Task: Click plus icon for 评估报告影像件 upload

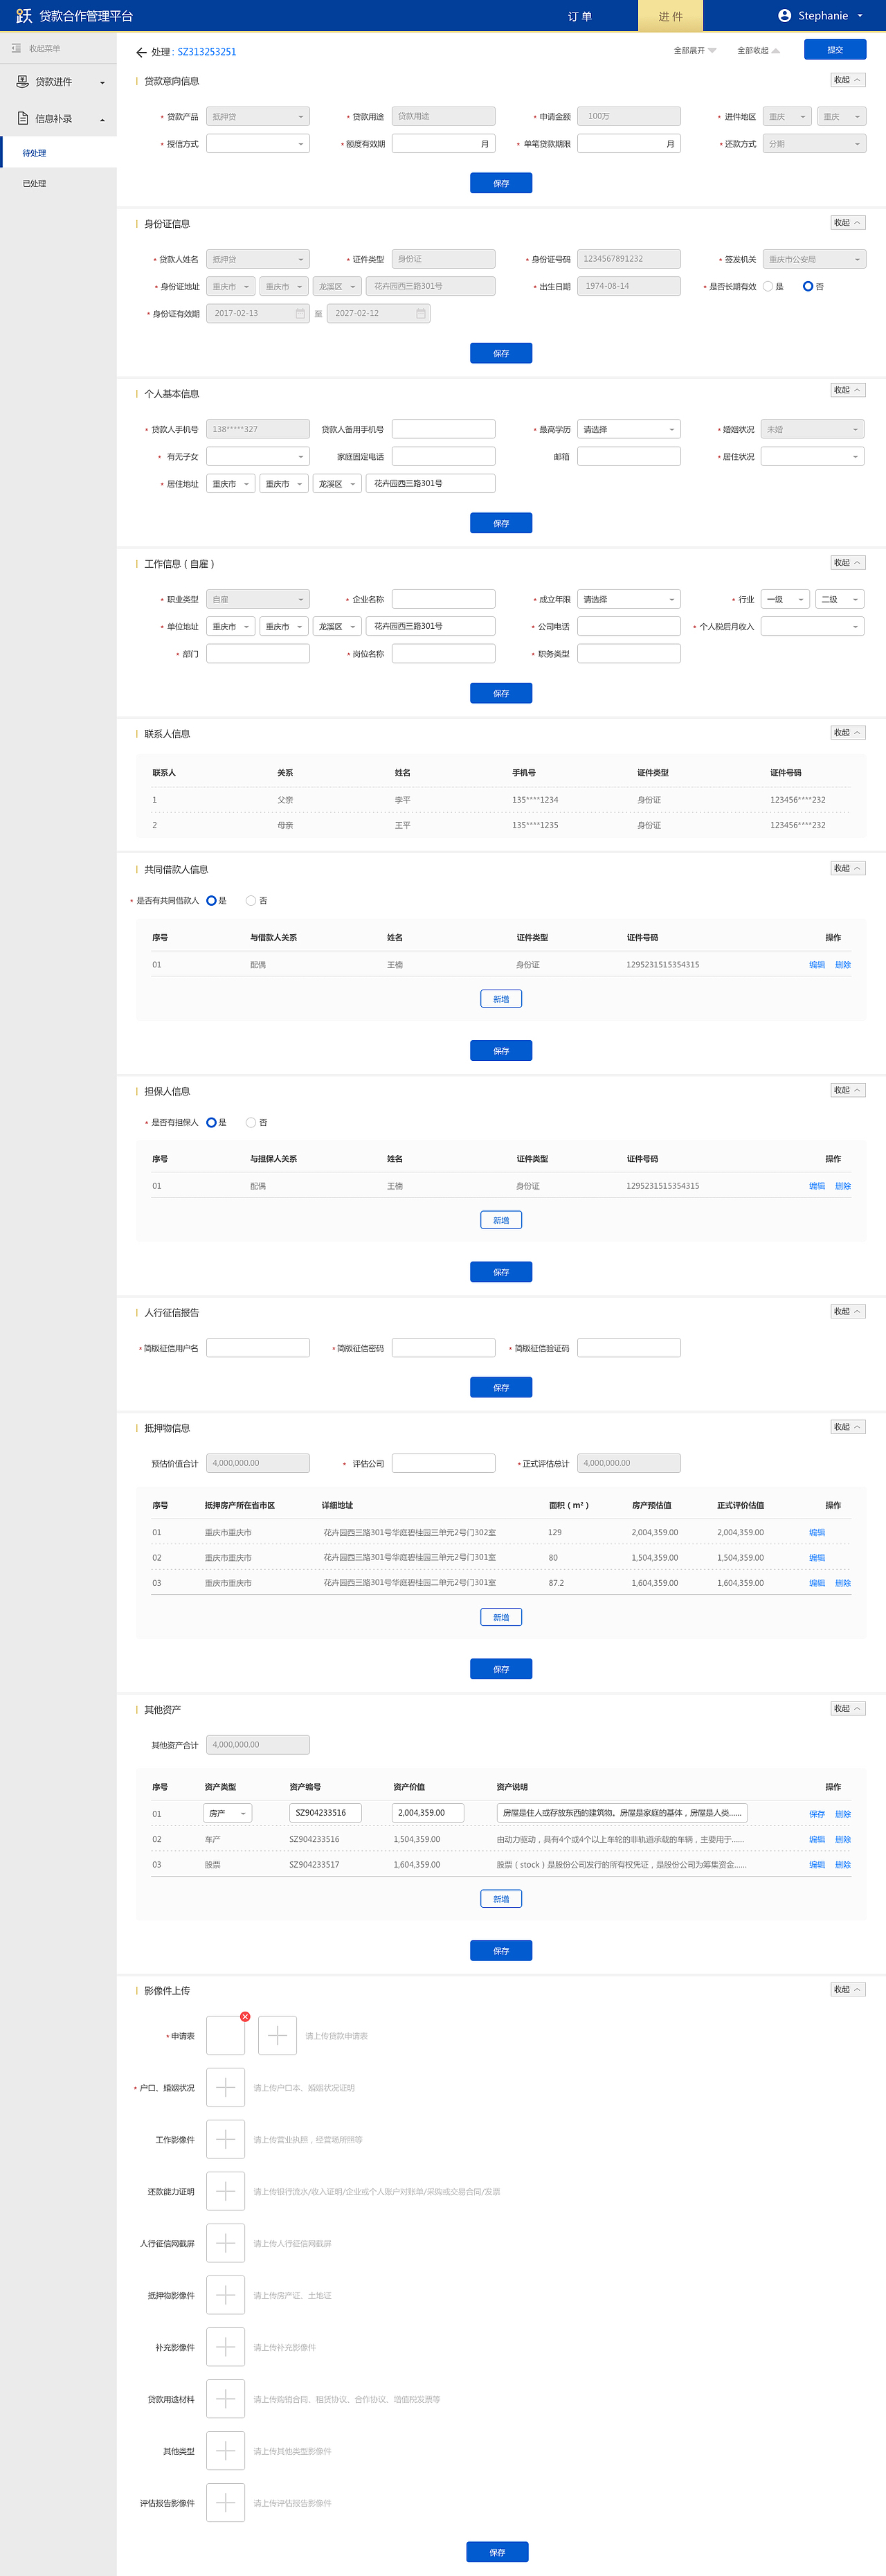Action: (x=226, y=2503)
